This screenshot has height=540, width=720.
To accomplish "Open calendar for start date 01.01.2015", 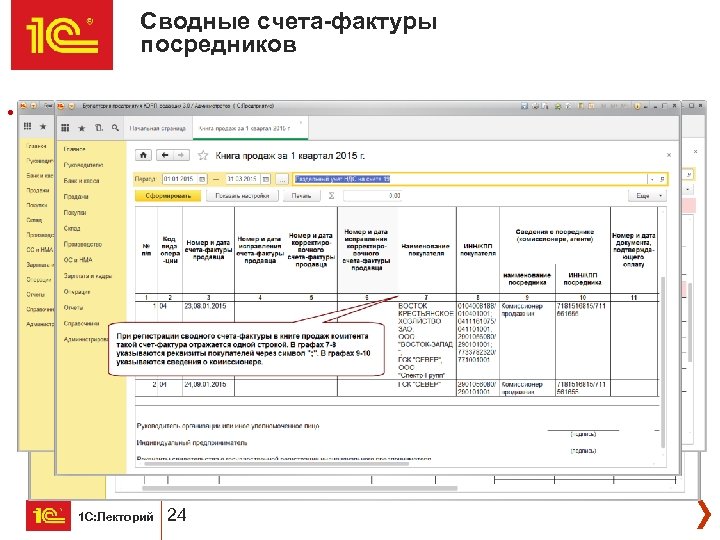I will (202, 179).
